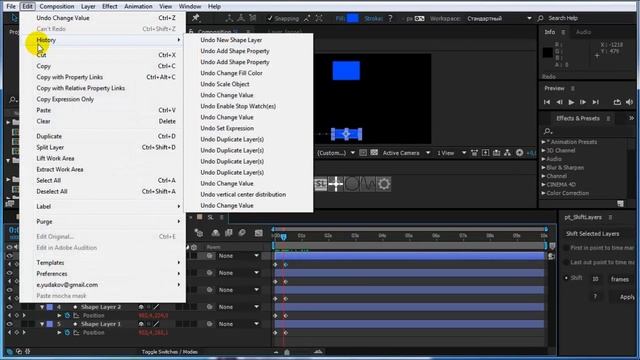The height and width of the screenshot is (360, 640).
Task: Hide Shape Layer 2 with eye icon
Action: [9, 307]
